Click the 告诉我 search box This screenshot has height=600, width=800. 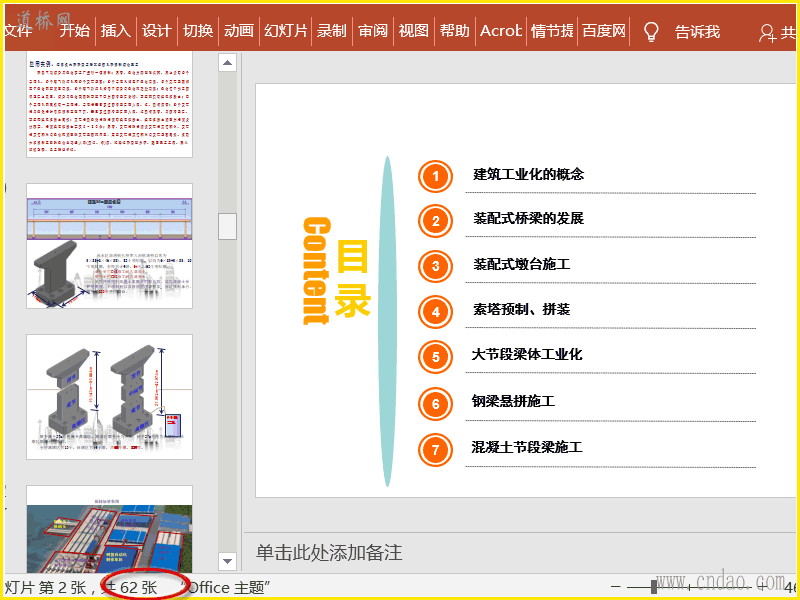click(697, 32)
